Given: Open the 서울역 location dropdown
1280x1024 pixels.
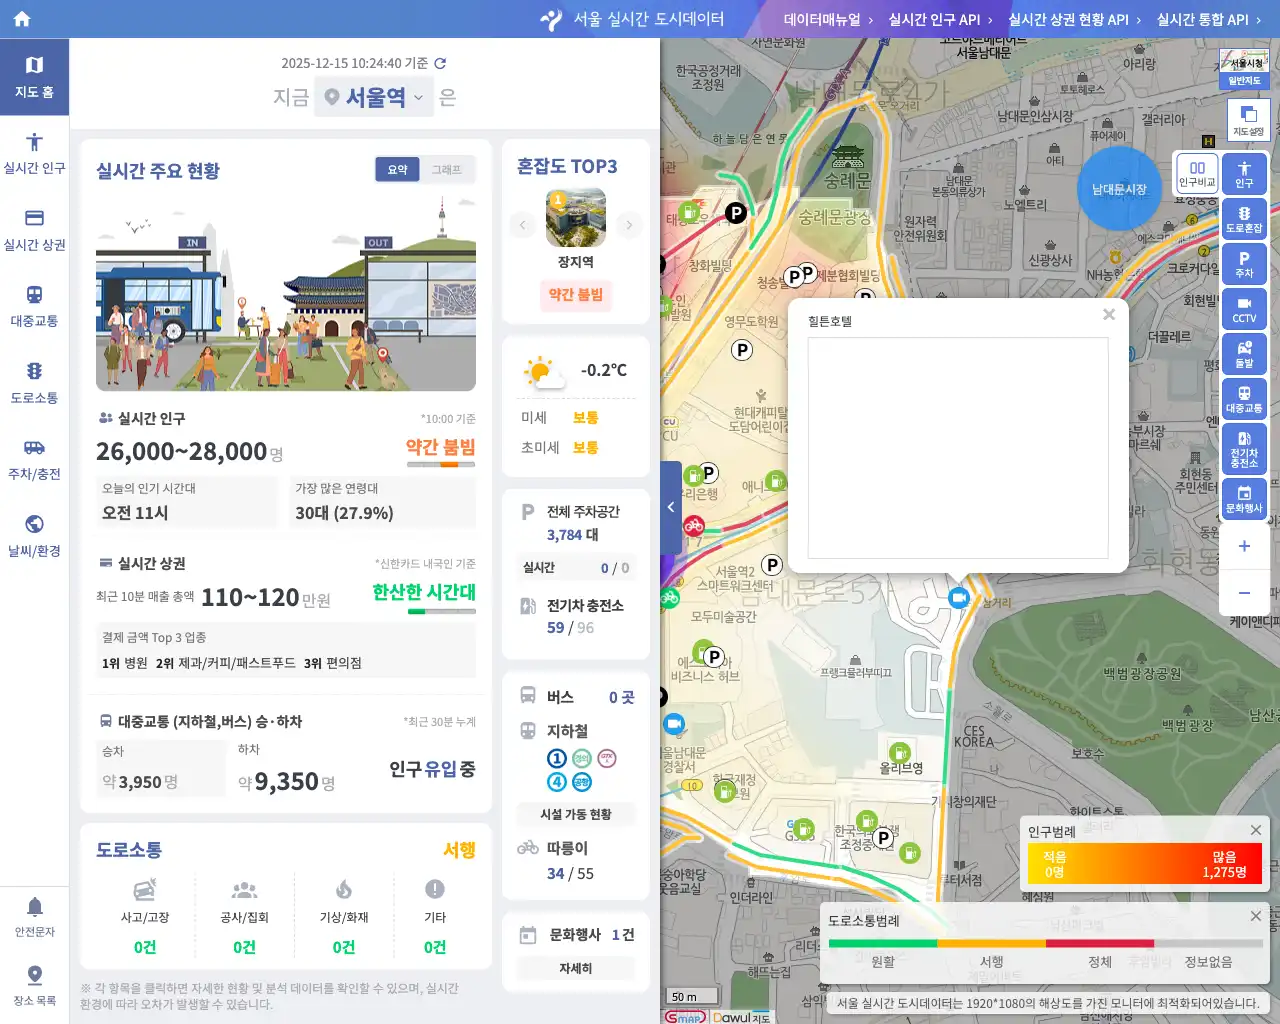Looking at the screenshot, I should (x=374, y=97).
